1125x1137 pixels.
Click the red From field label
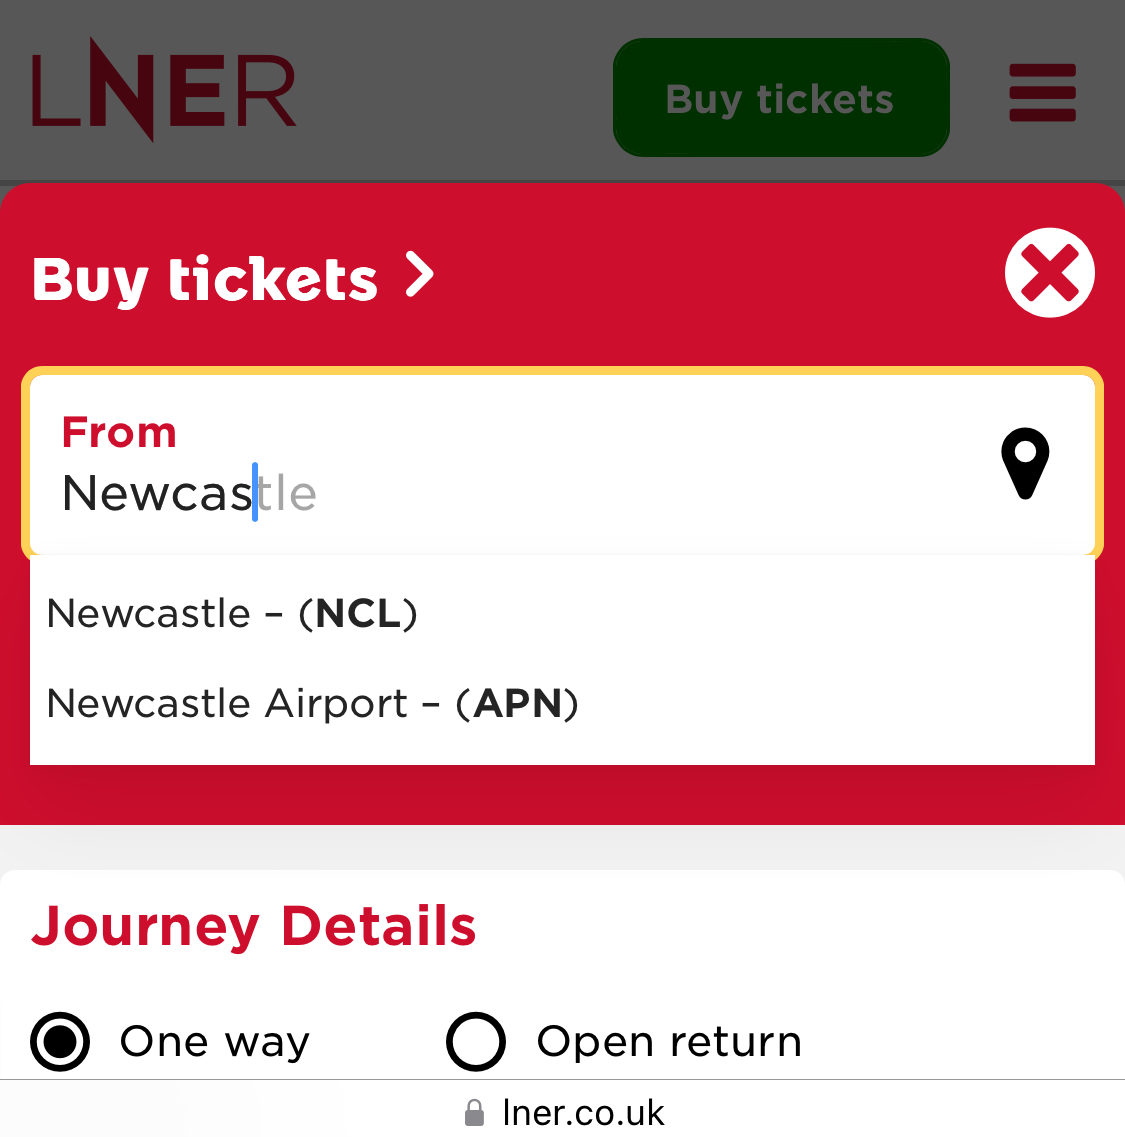coord(119,433)
